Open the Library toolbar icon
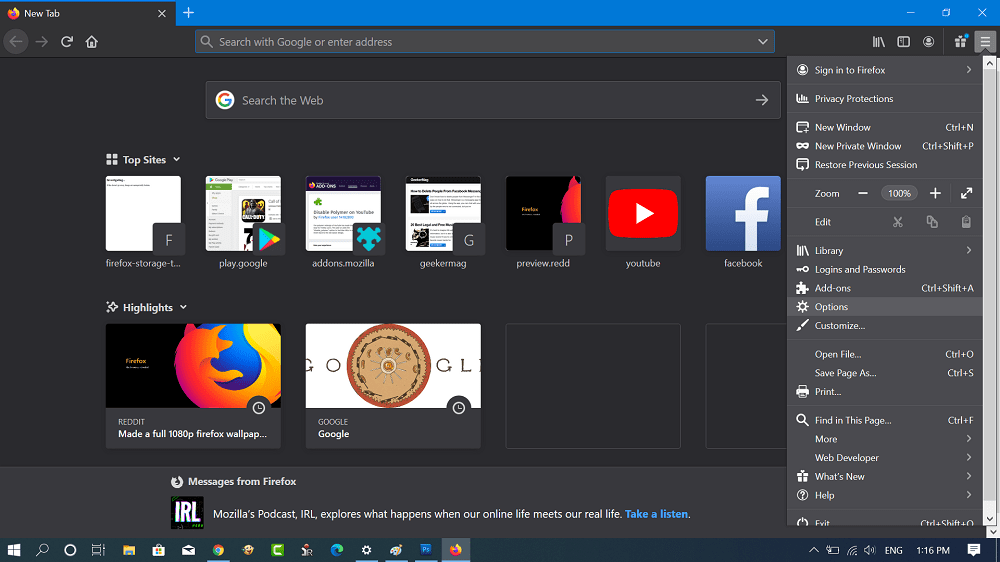Viewport: 1000px width, 562px height. pos(879,42)
